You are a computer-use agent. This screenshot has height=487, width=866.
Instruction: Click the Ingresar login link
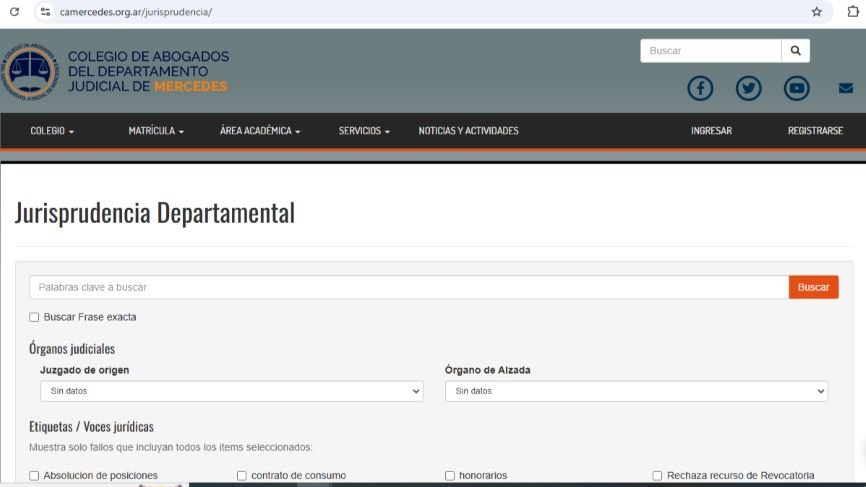tap(711, 131)
